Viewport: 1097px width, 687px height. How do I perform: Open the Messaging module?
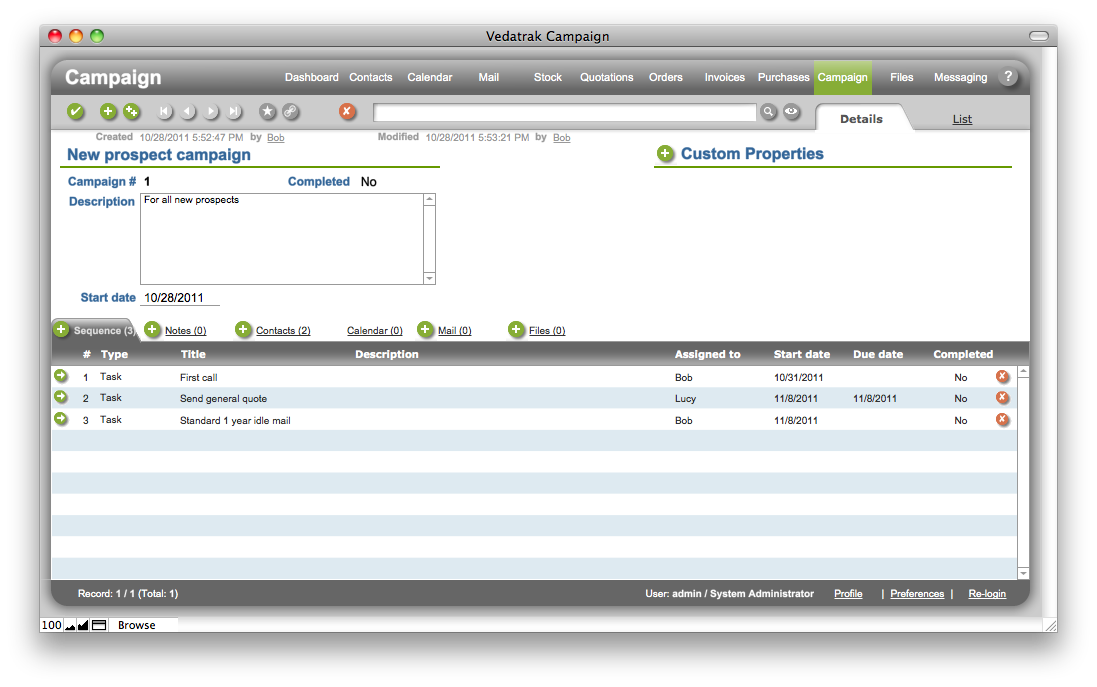[961, 77]
